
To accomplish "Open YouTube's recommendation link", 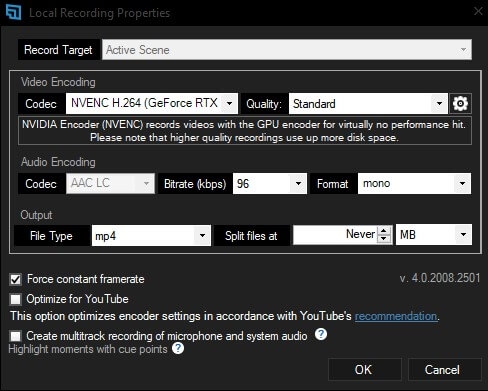I will click(x=396, y=316).
